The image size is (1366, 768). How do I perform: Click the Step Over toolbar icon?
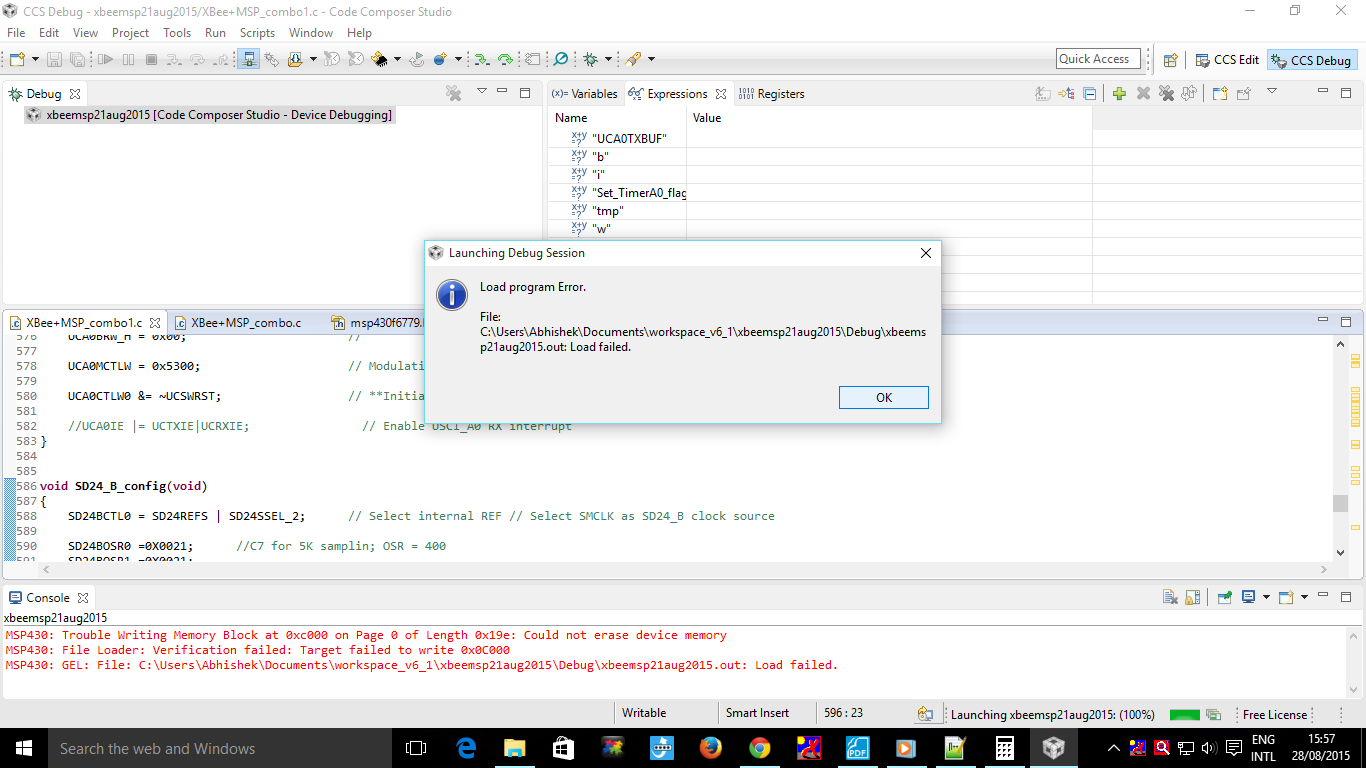tap(198, 60)
